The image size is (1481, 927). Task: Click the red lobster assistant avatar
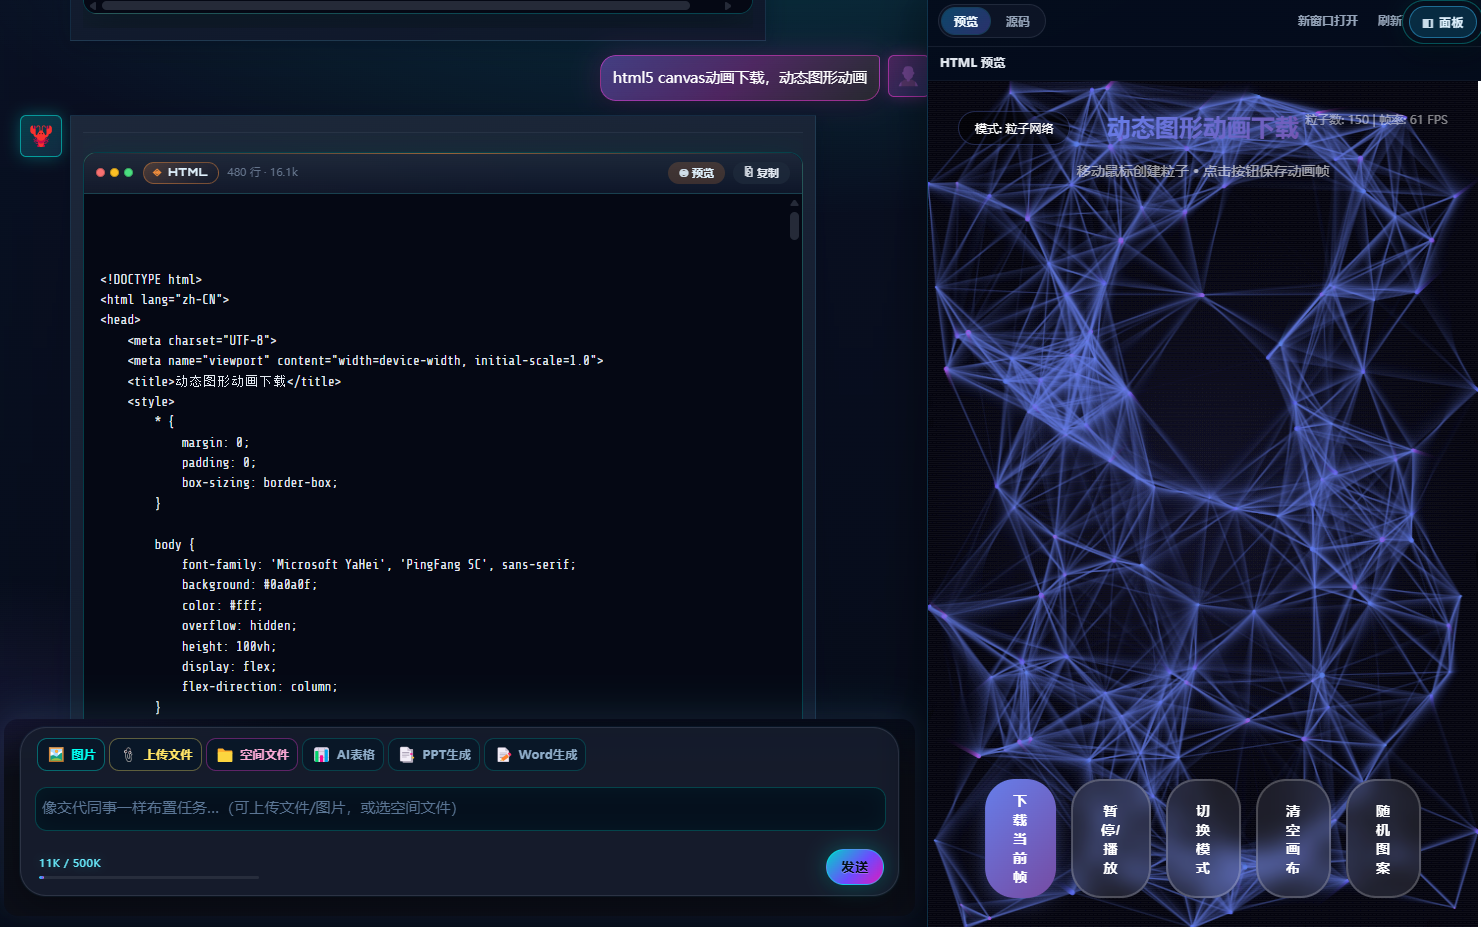(41, 136)
